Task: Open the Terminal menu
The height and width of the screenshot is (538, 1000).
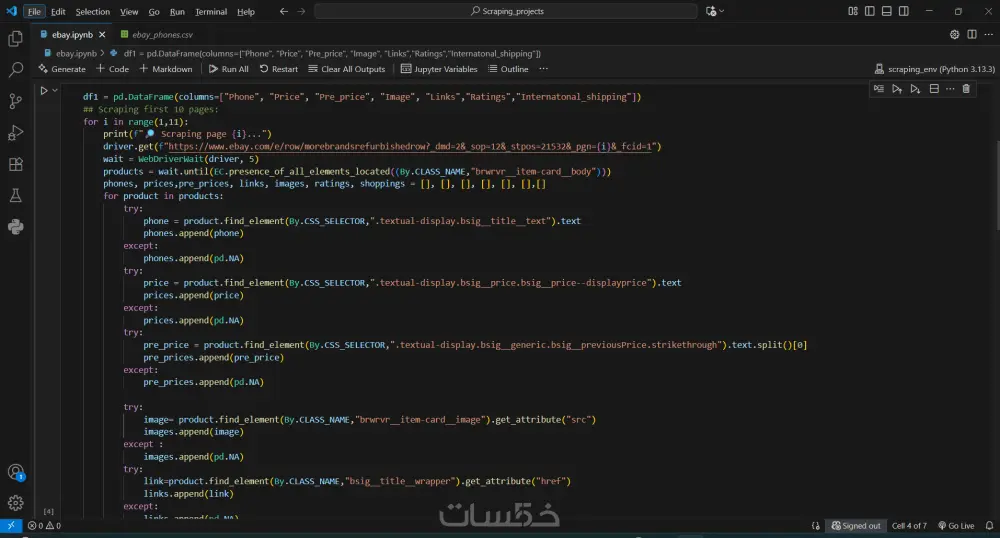Action: point(210,12)
